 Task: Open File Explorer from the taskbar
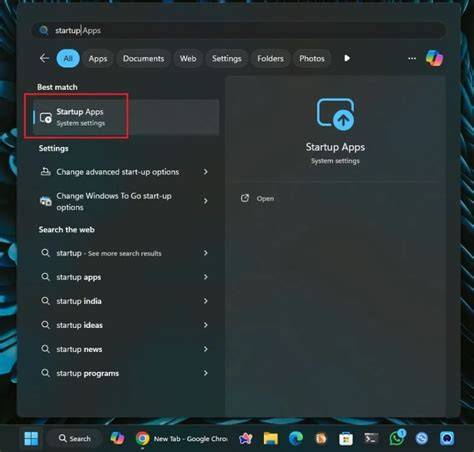point(271,438)
